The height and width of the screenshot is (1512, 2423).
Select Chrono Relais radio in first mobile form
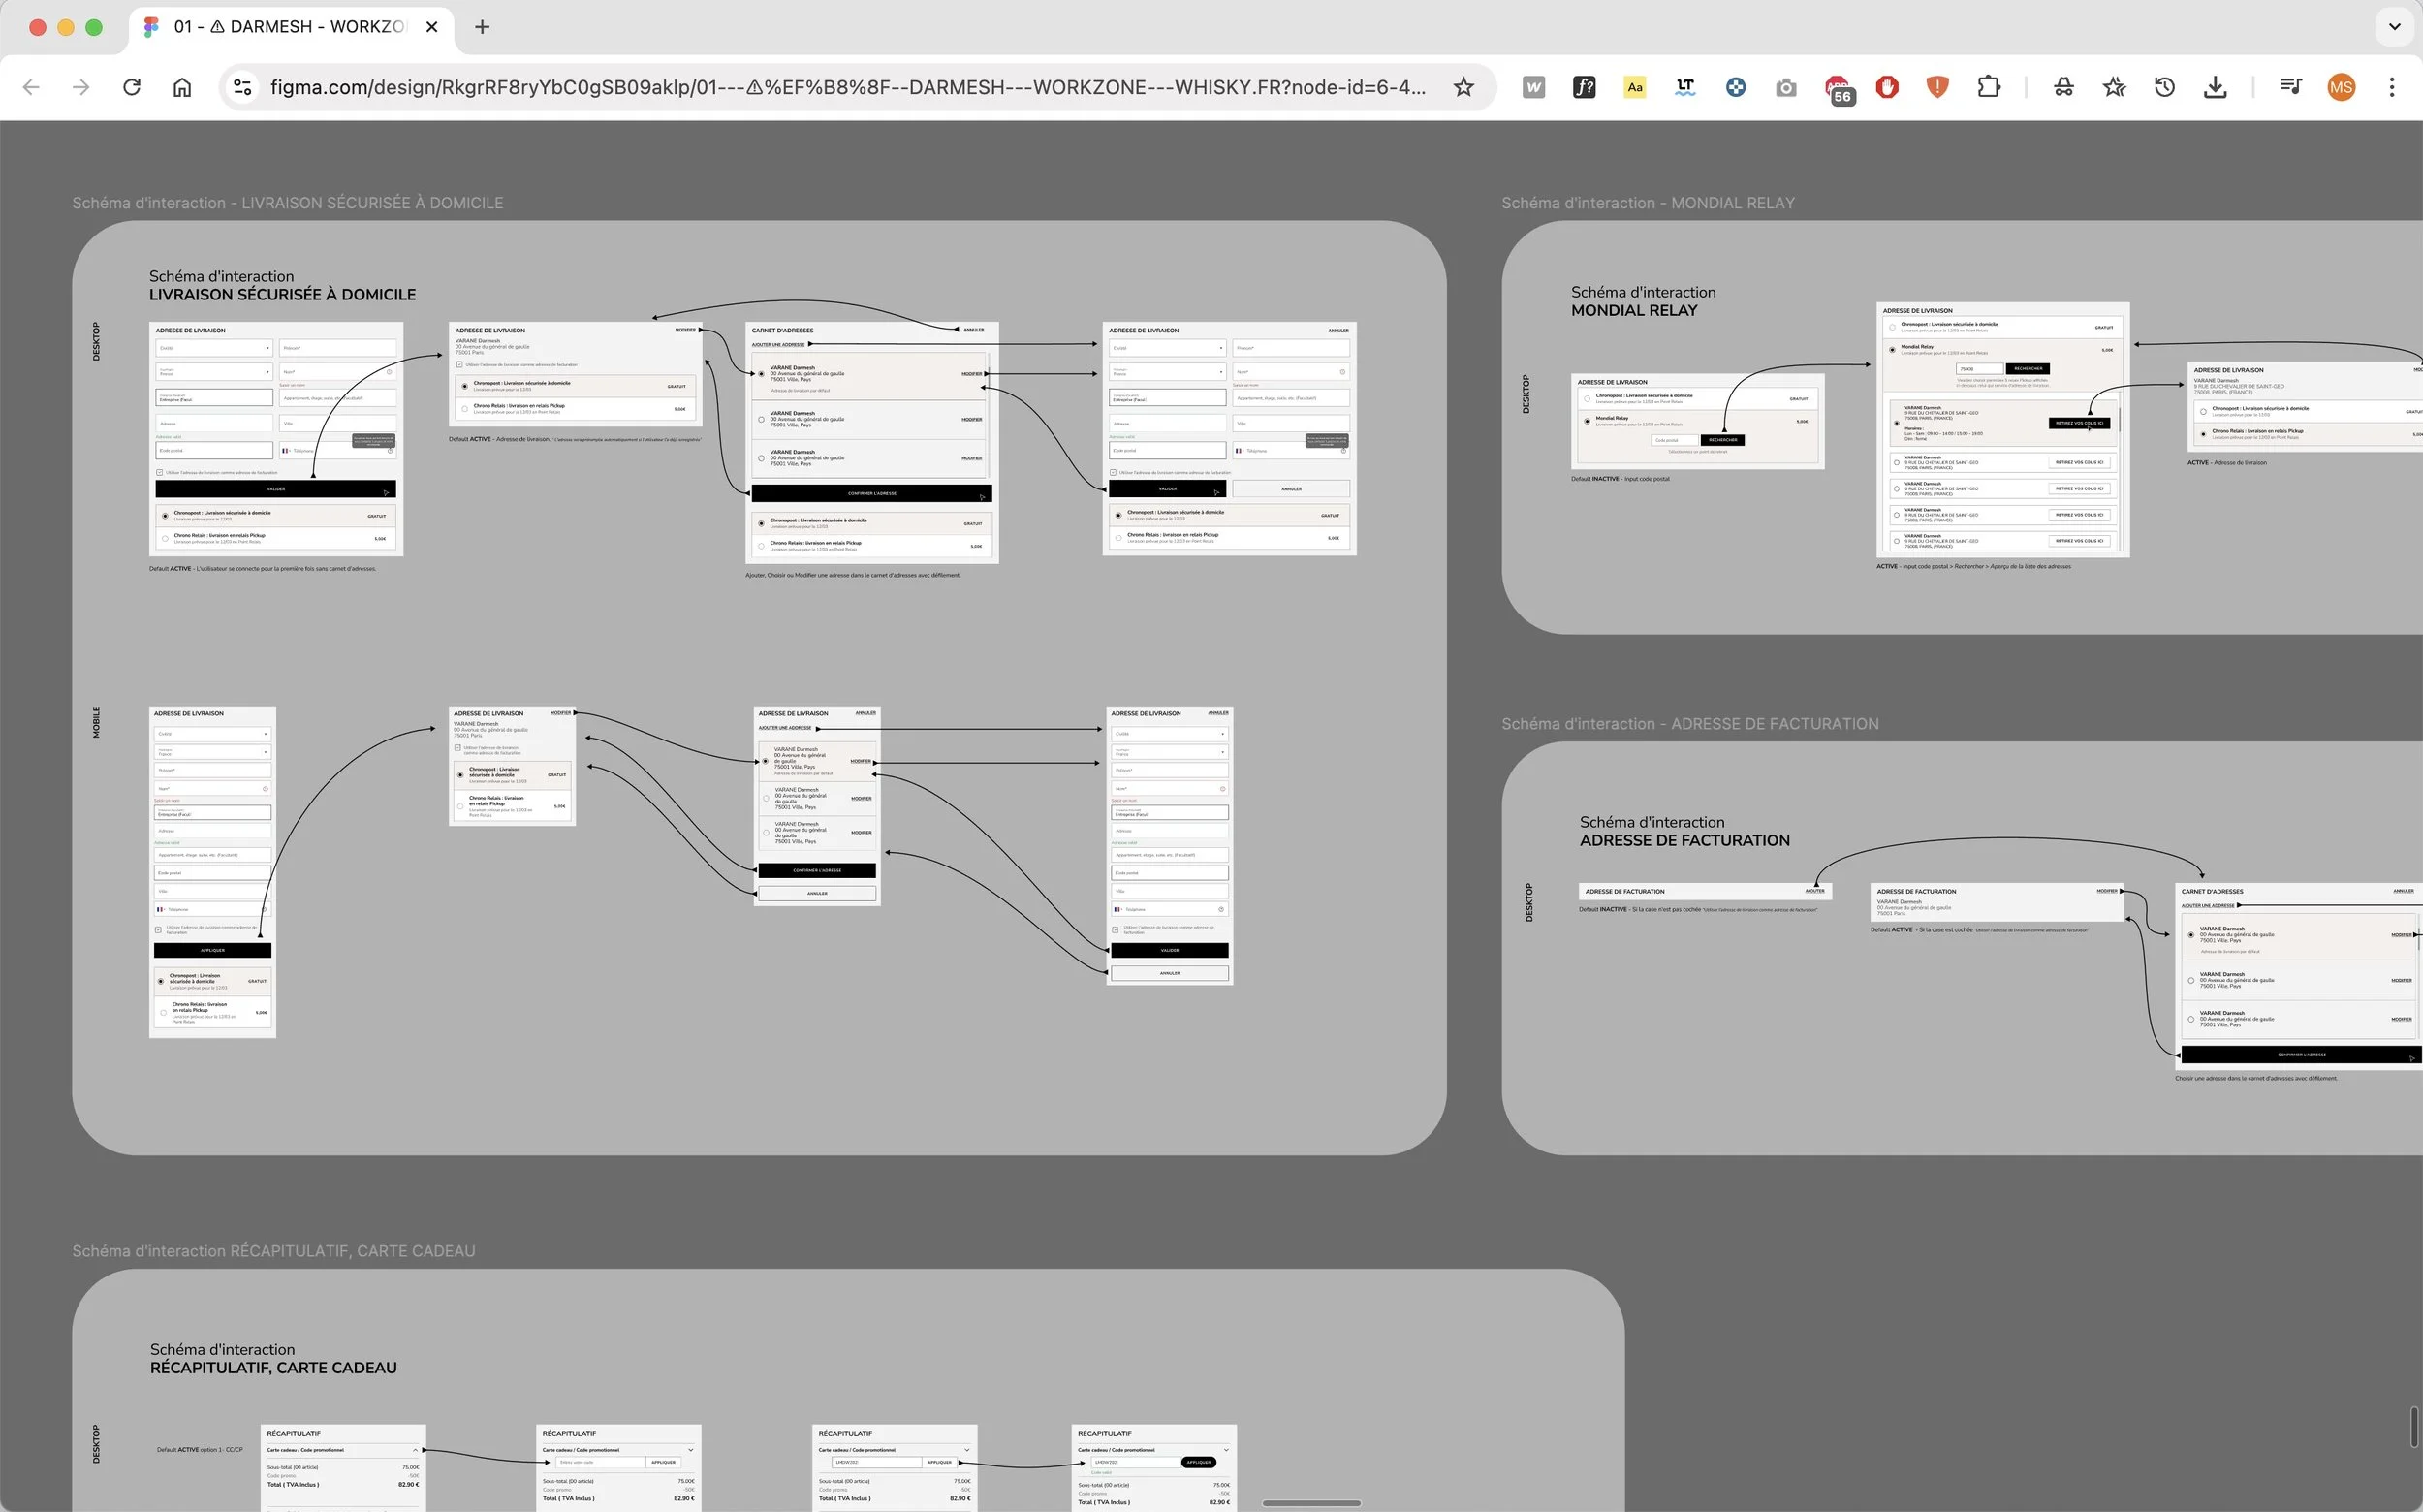click(x=163, y=1013)
